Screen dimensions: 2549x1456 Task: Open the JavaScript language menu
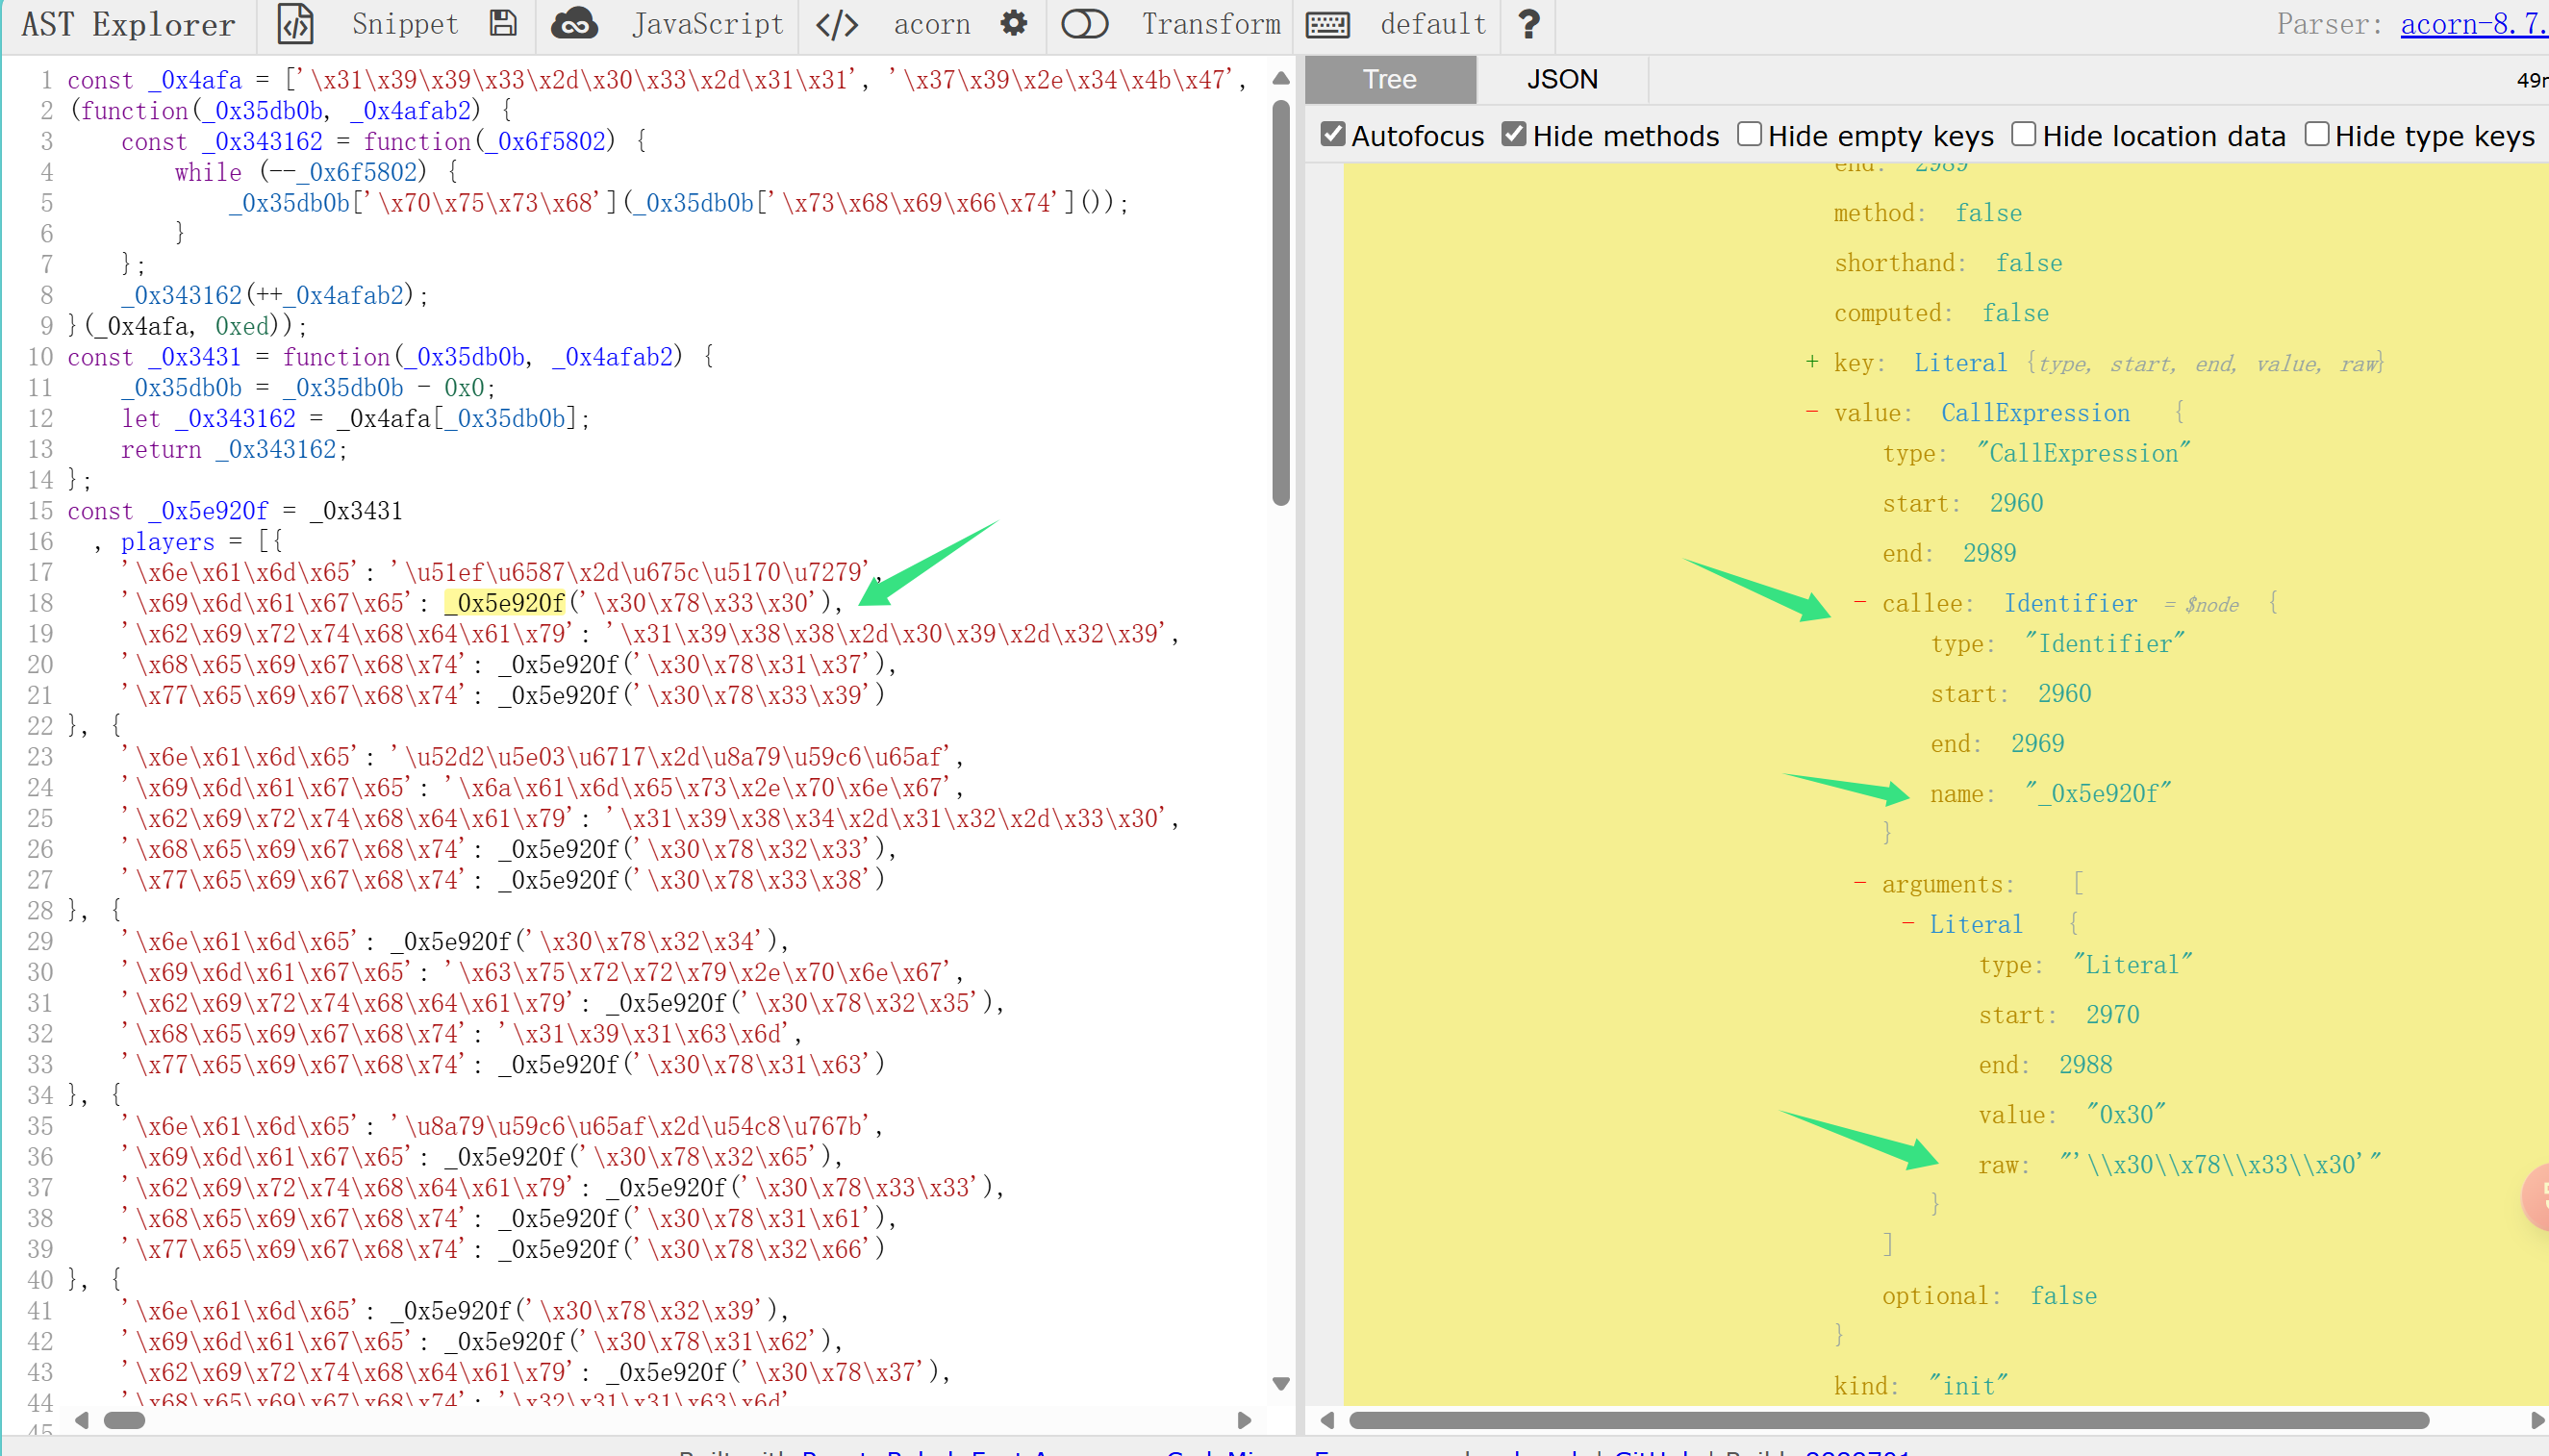click(707, 24)
